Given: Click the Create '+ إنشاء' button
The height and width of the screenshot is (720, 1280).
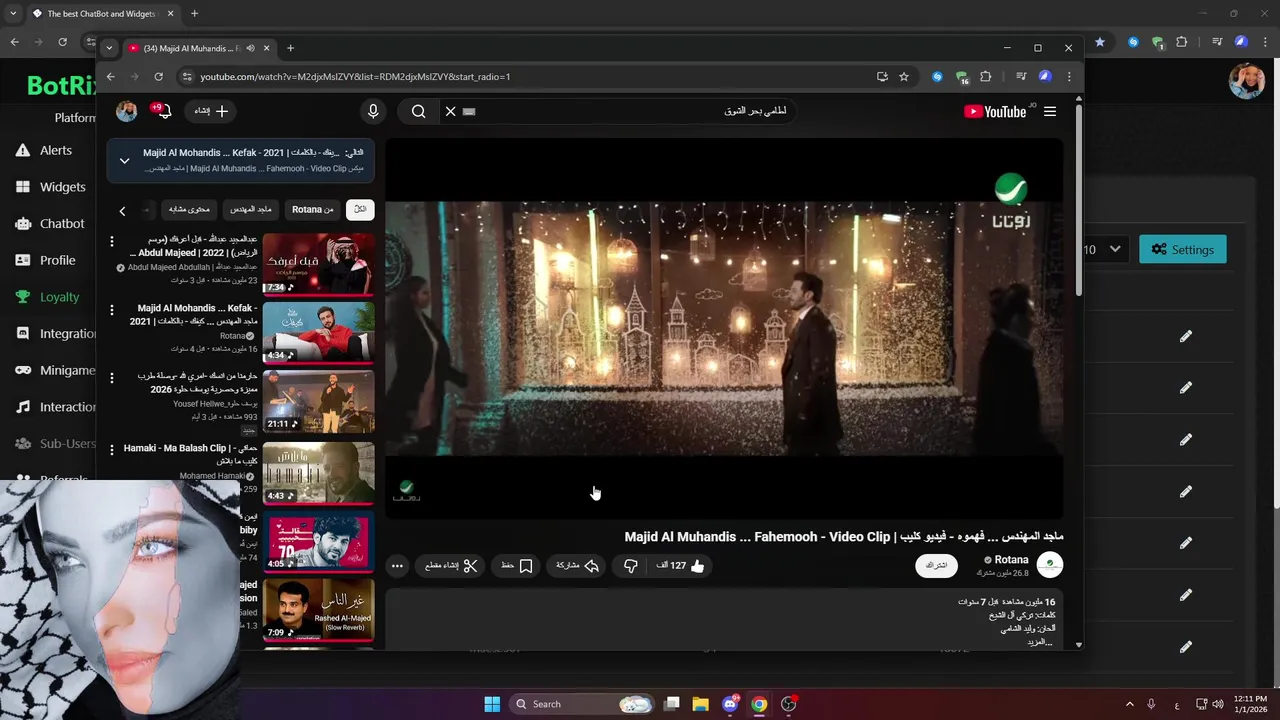Looking at the screenshot, I should 210,111.
